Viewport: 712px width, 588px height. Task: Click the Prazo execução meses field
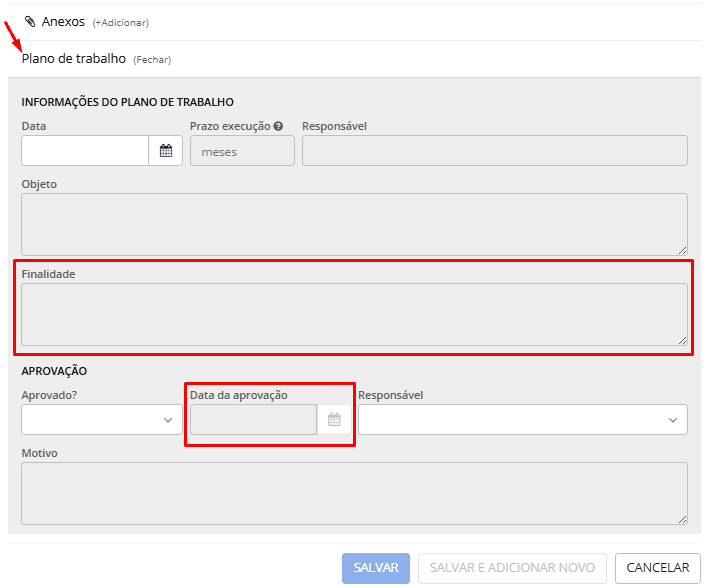(242, 151)
